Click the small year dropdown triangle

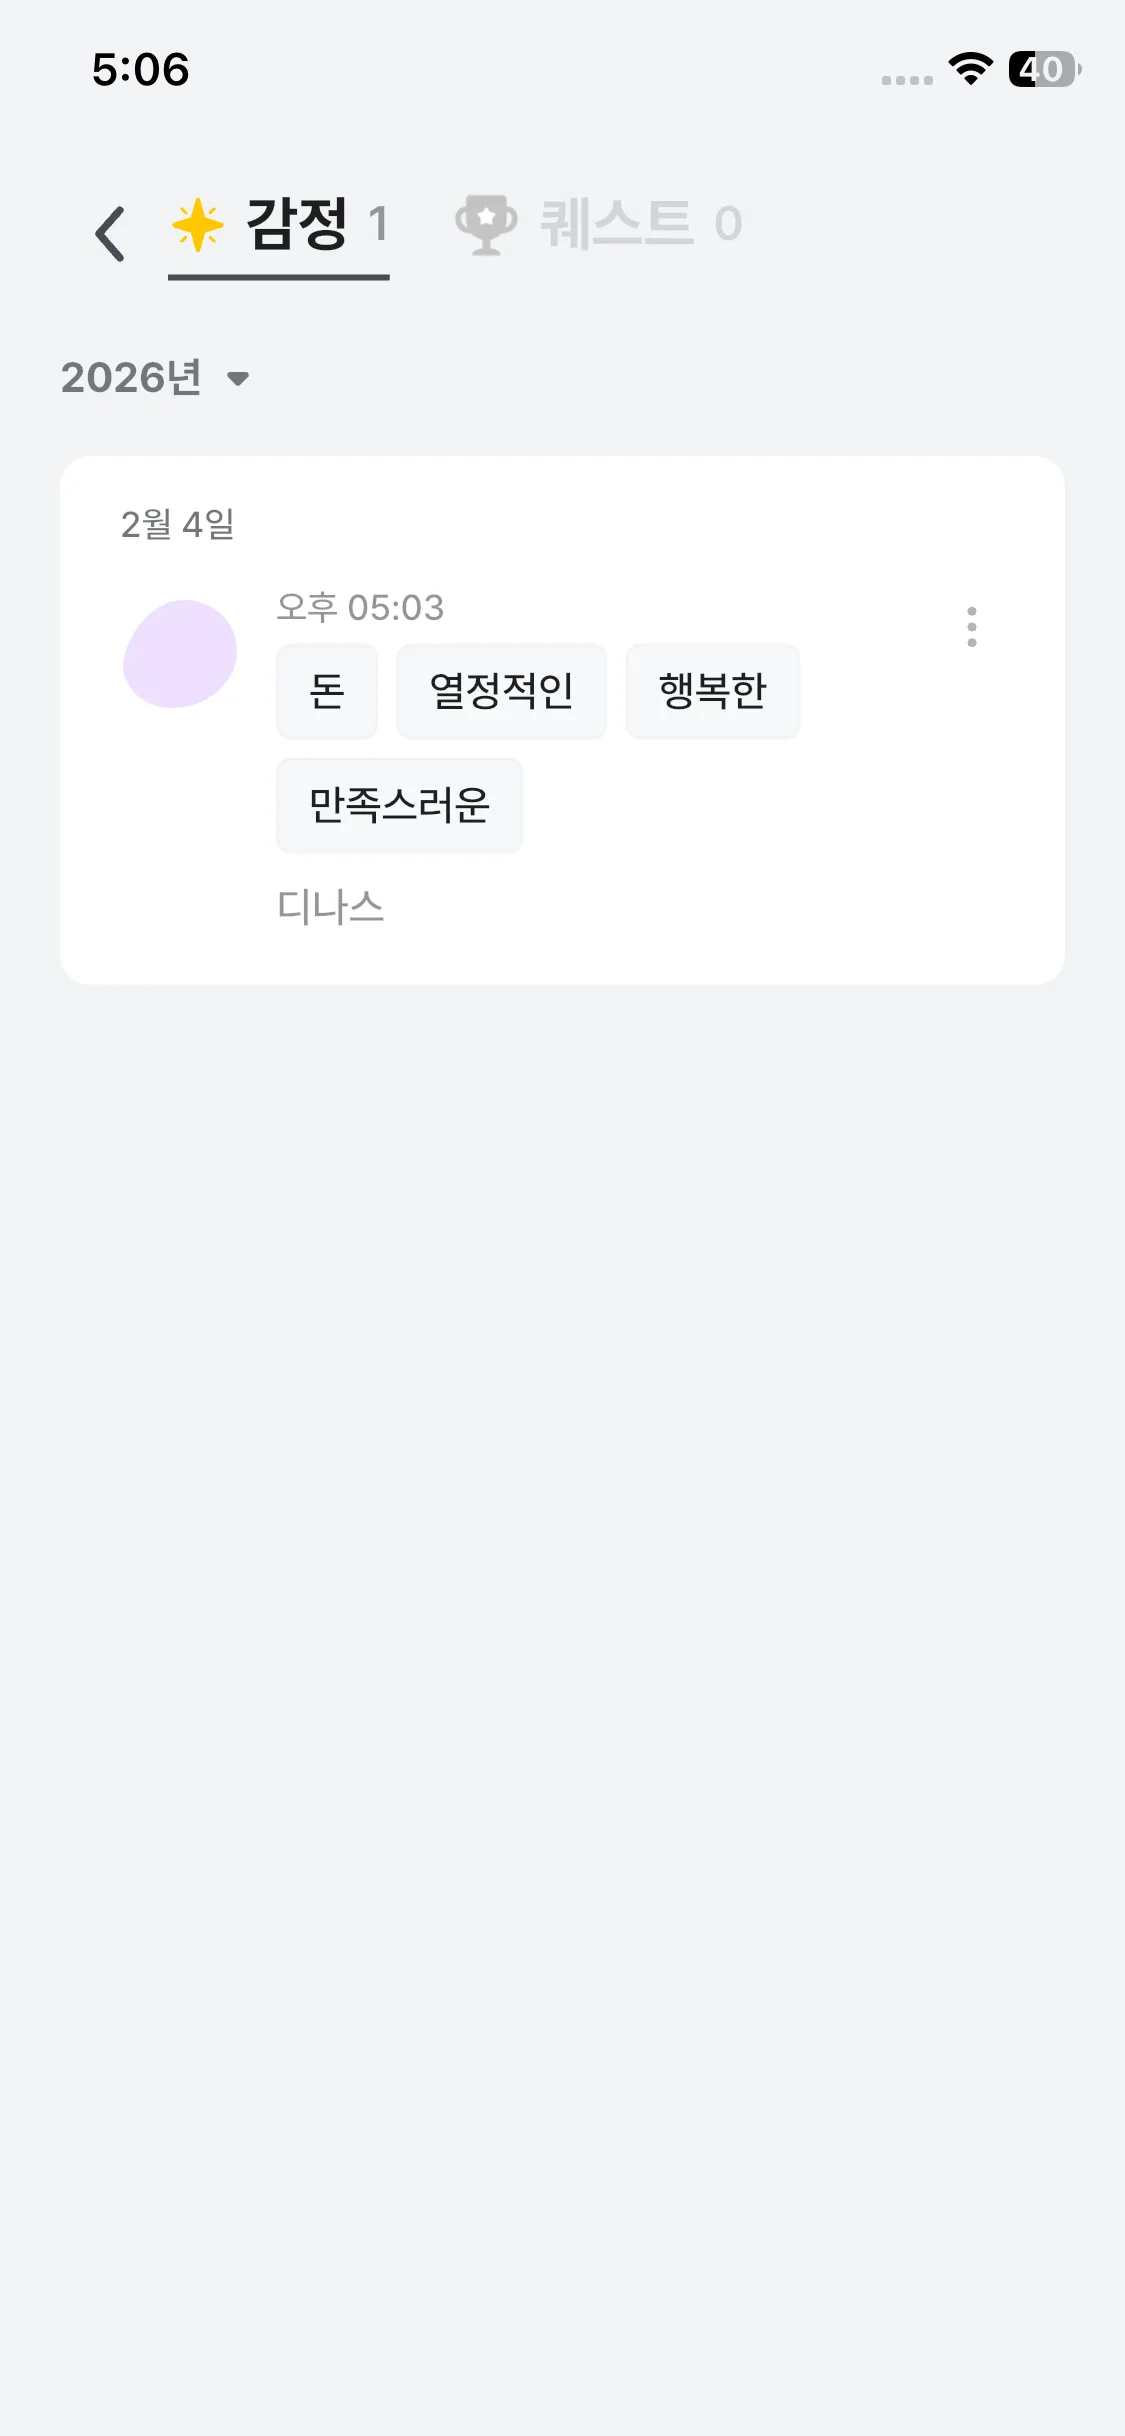[x=238, y=379]
